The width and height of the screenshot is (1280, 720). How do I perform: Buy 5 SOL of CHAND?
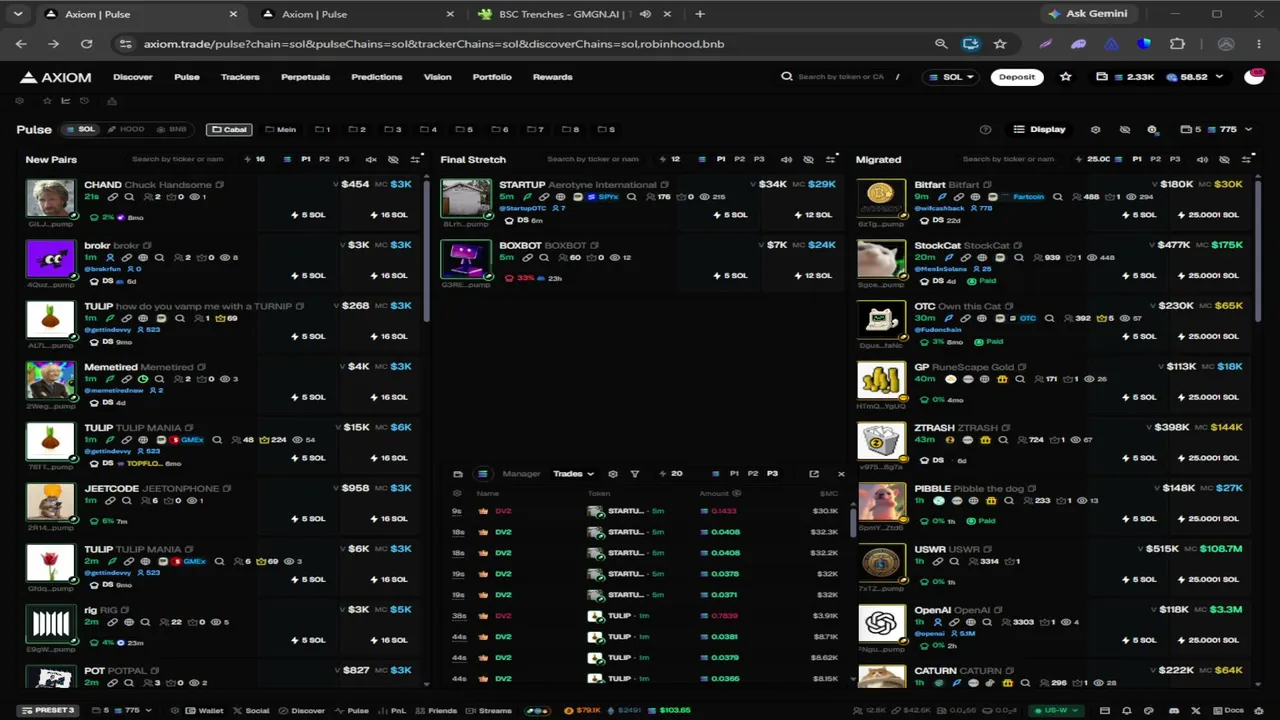pos(307,215)
